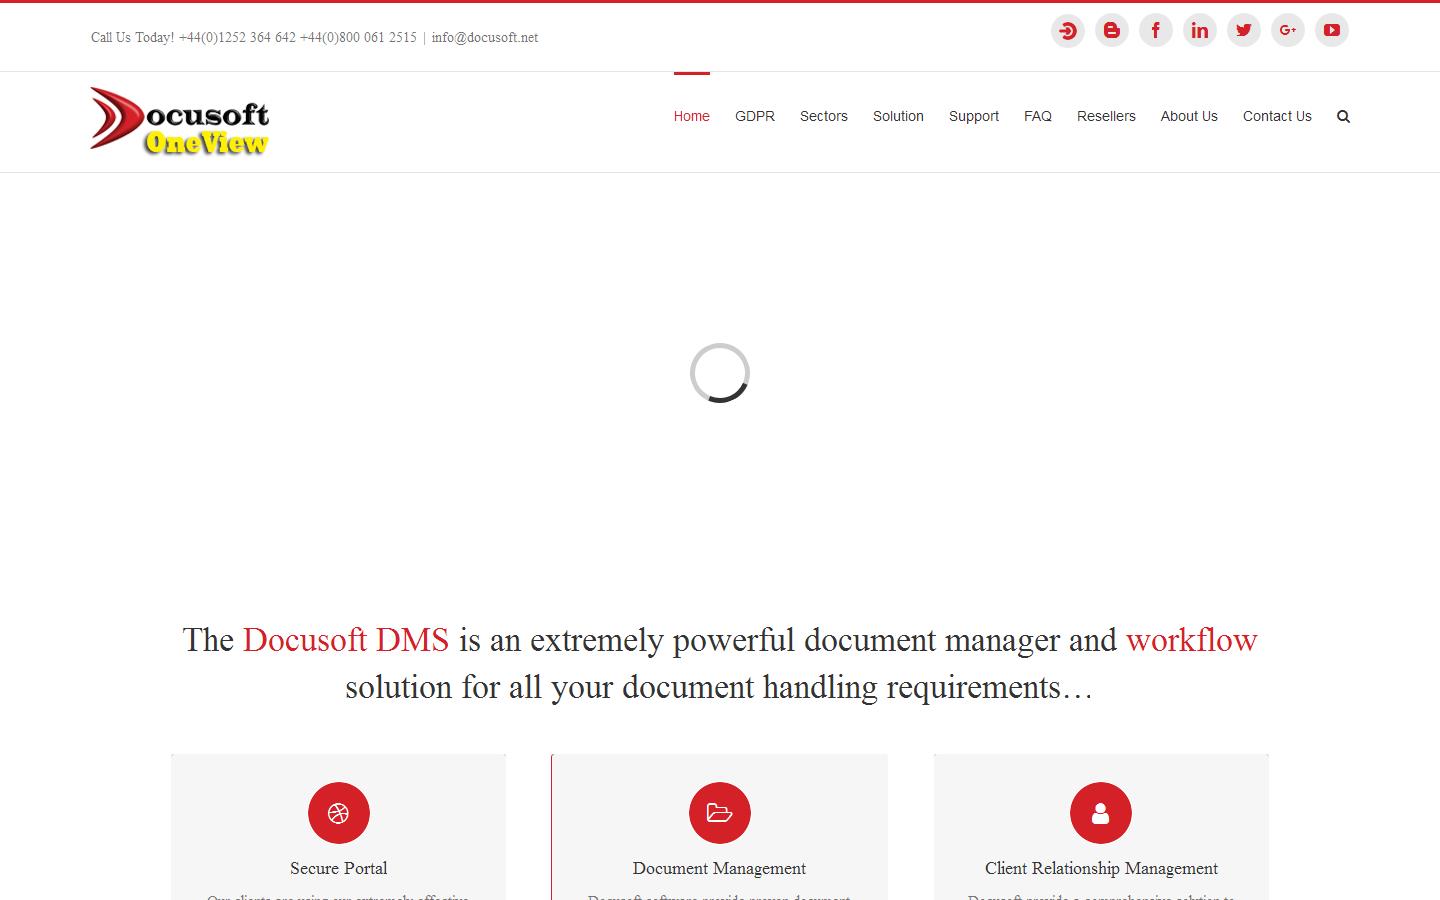
Task: Open the Blogger social icon
Action: [x=1112, y=30]
